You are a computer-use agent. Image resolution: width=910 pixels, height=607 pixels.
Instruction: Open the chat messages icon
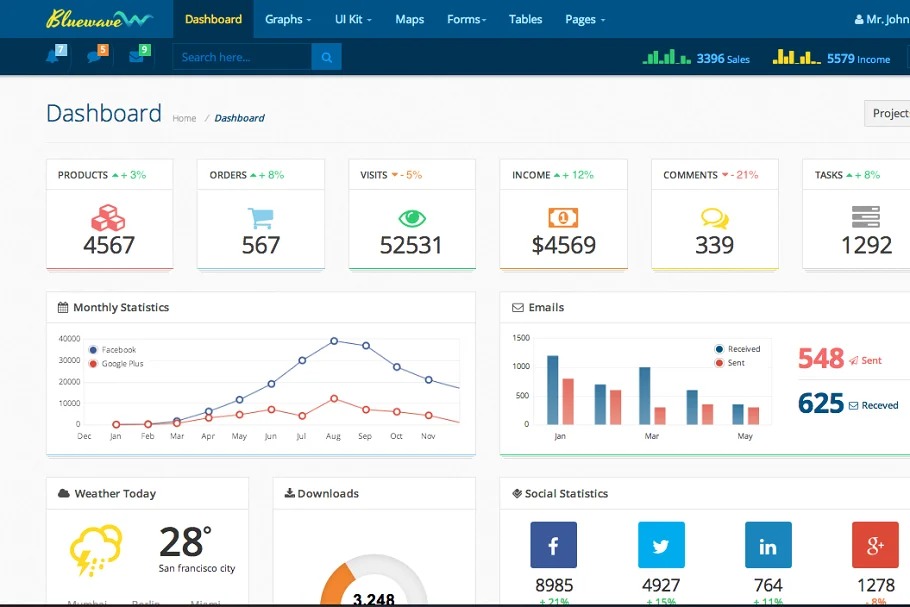coord(96,57)
